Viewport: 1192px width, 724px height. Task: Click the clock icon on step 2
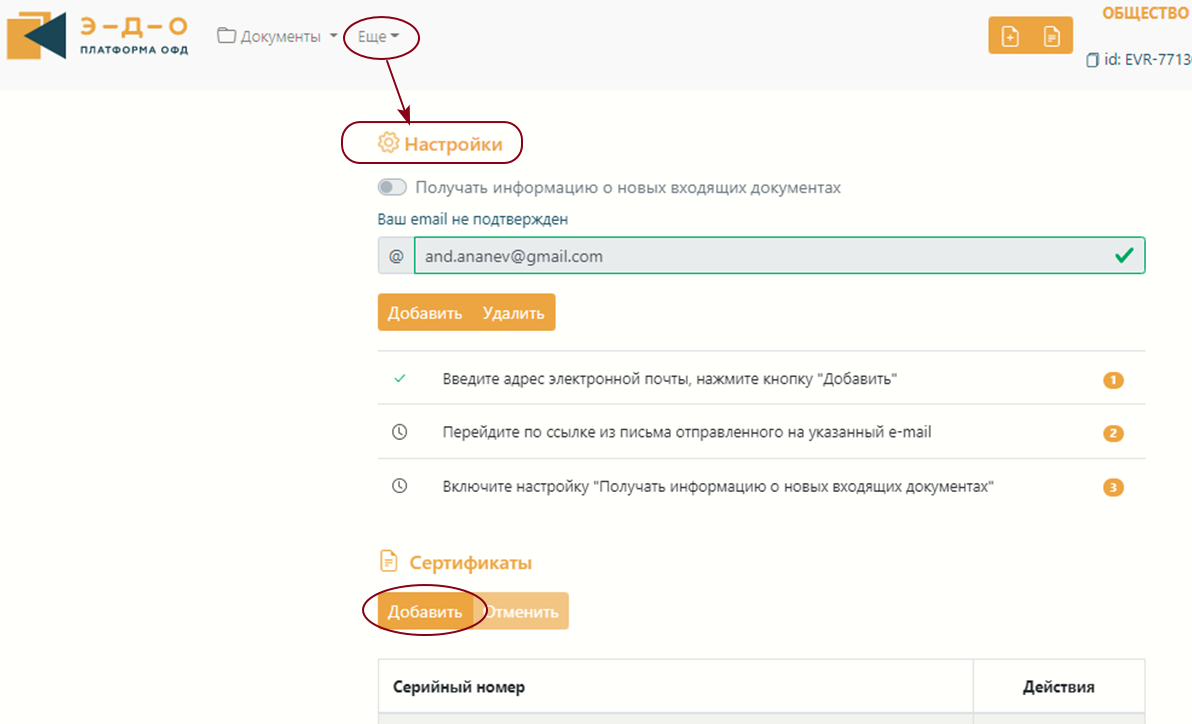pyautogui.click(x=399, y=433)
